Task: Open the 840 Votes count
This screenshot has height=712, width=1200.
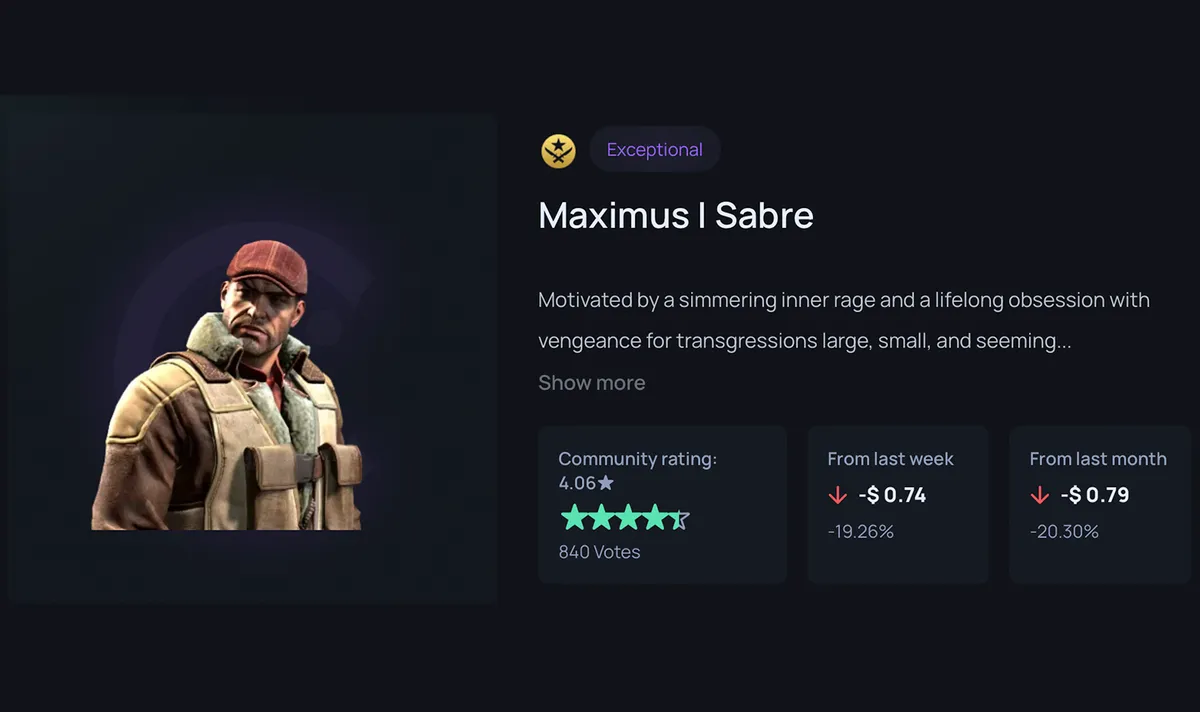Action: click(599, 552)
